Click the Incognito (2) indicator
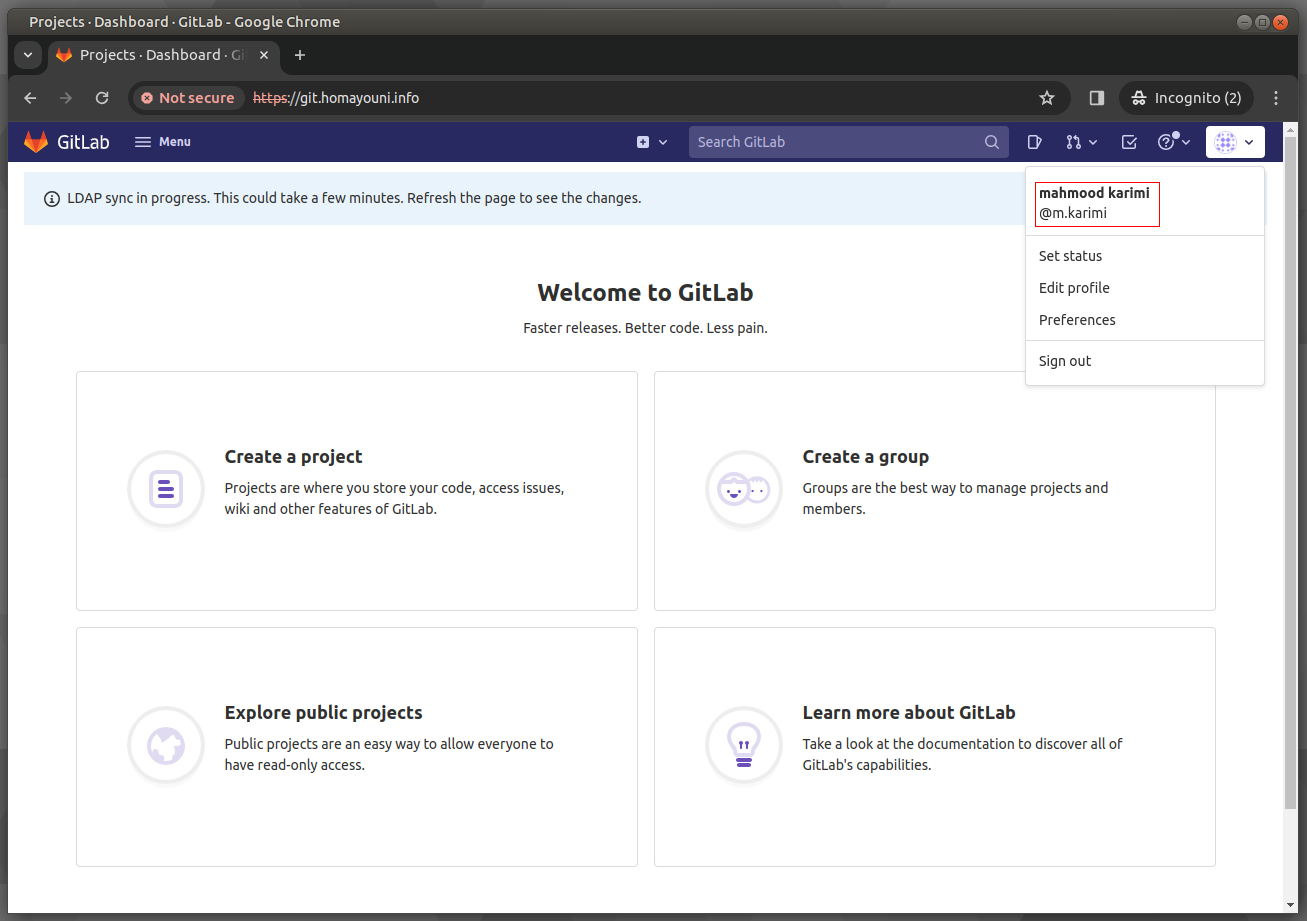Viewport: 1307px width, 921px height. coord(1186,98)
